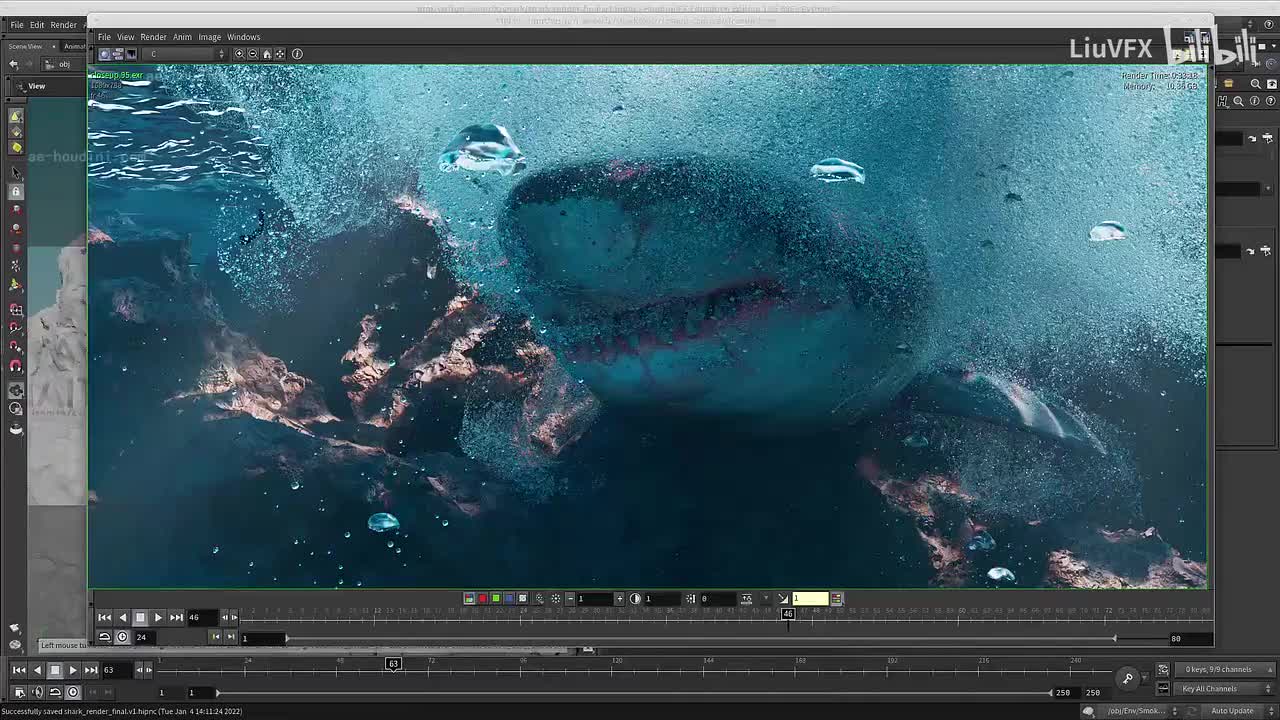
Task: Click the Houdini frame field showing 63
Action: (x=117, y=670)
